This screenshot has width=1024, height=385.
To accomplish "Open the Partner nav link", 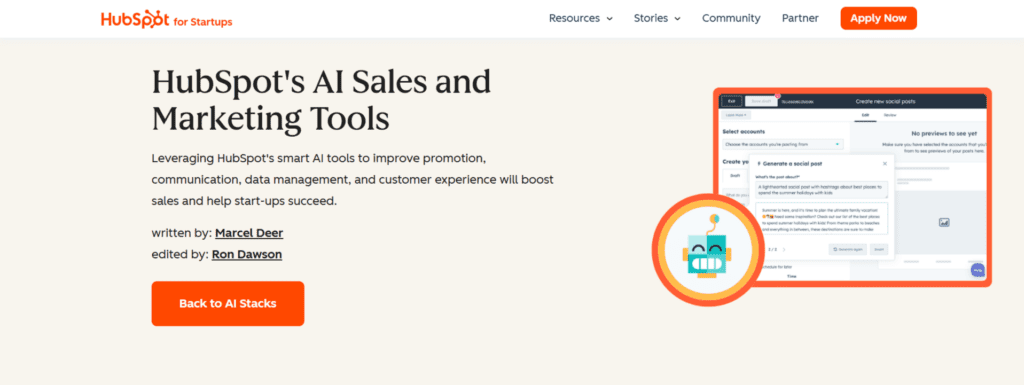I will point(800,18).
